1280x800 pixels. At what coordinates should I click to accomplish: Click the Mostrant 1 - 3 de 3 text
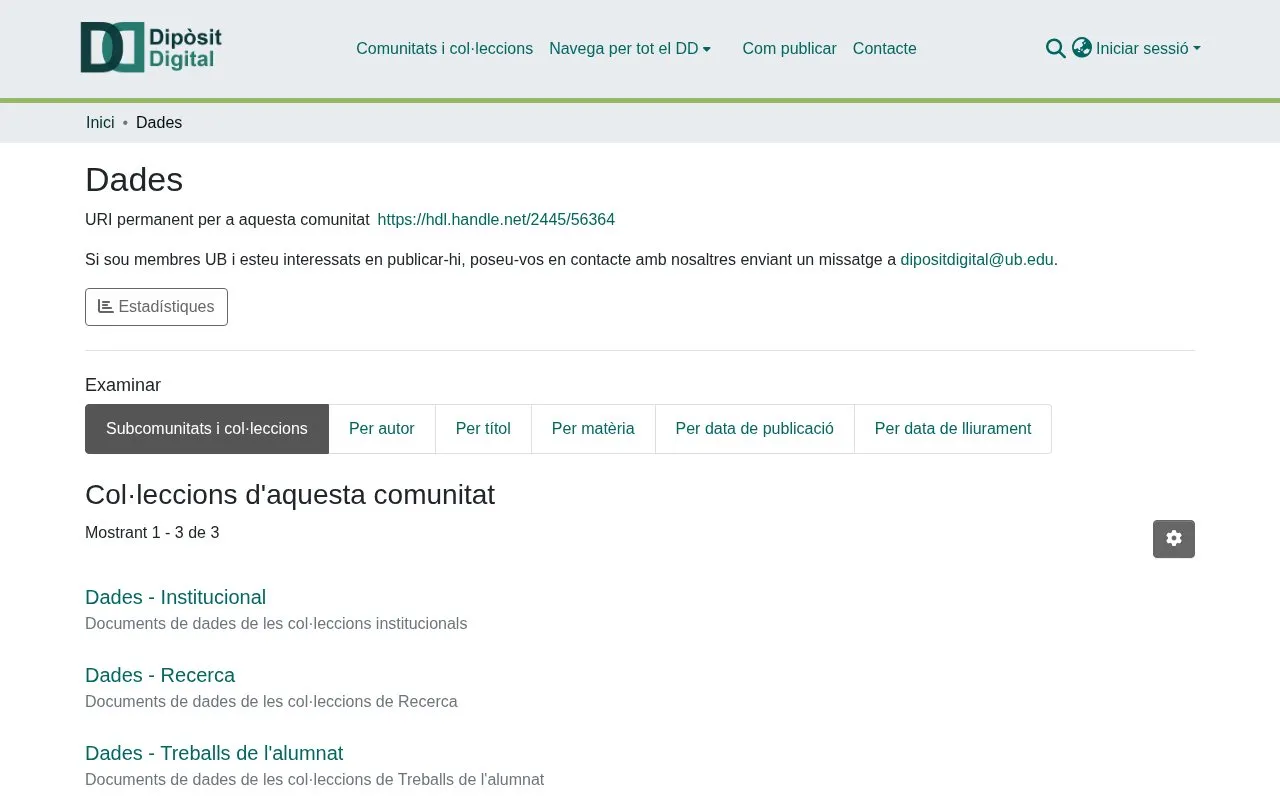click(152, 533)
